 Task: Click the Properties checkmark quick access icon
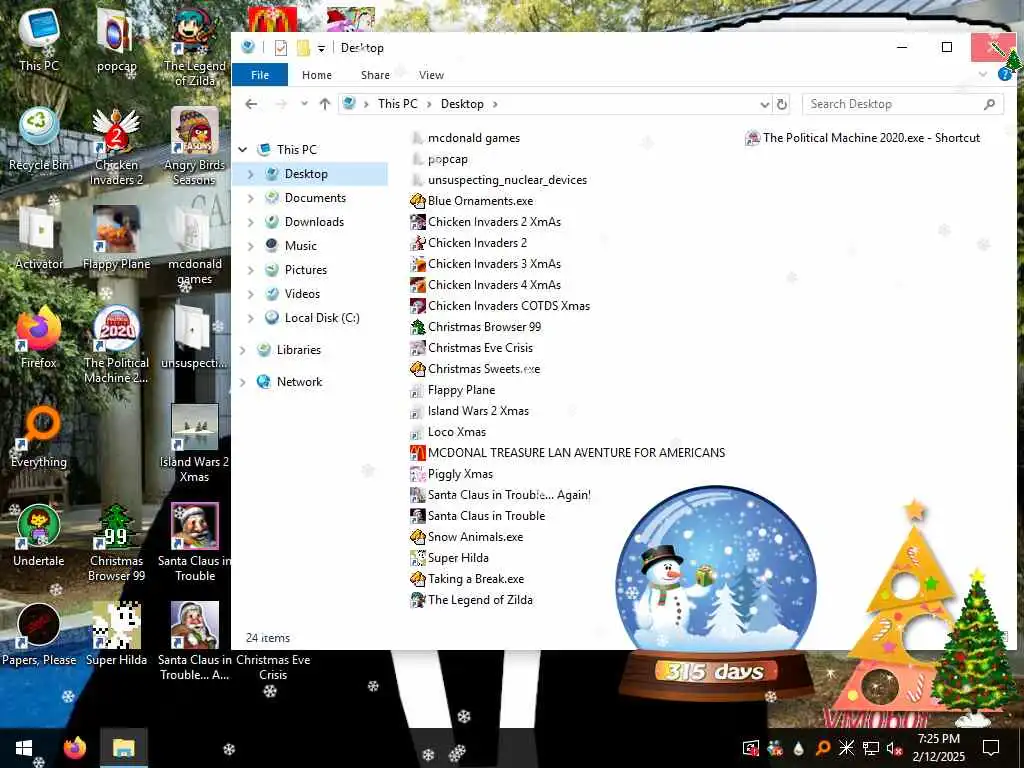click(x=281, y=48)
